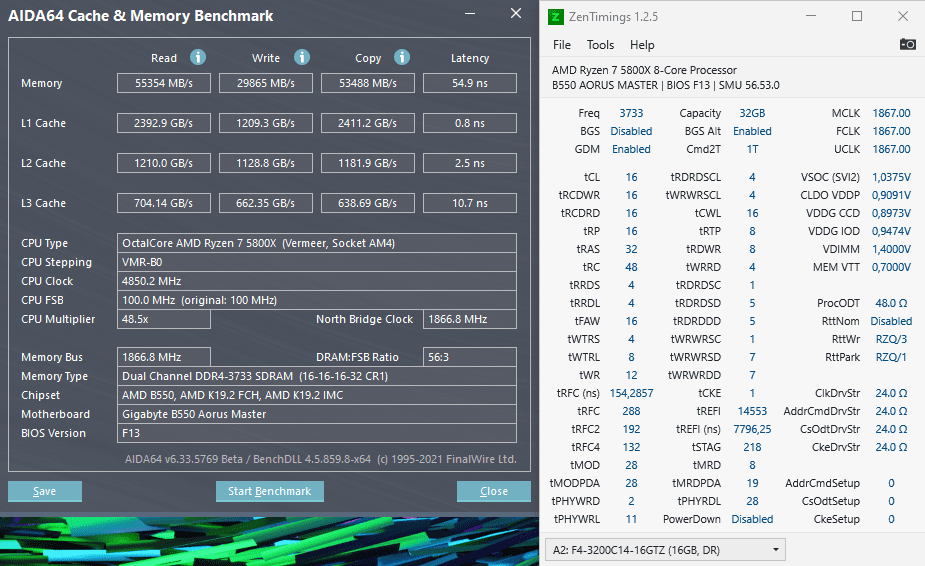
Task: Select L3 Cache latency 10.7 ns
Action: (470, 203)
